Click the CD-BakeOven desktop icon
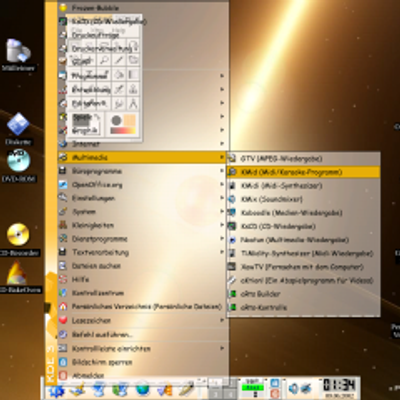The width and height of the screenshot is (400, 400). click(x=17, y=272)
